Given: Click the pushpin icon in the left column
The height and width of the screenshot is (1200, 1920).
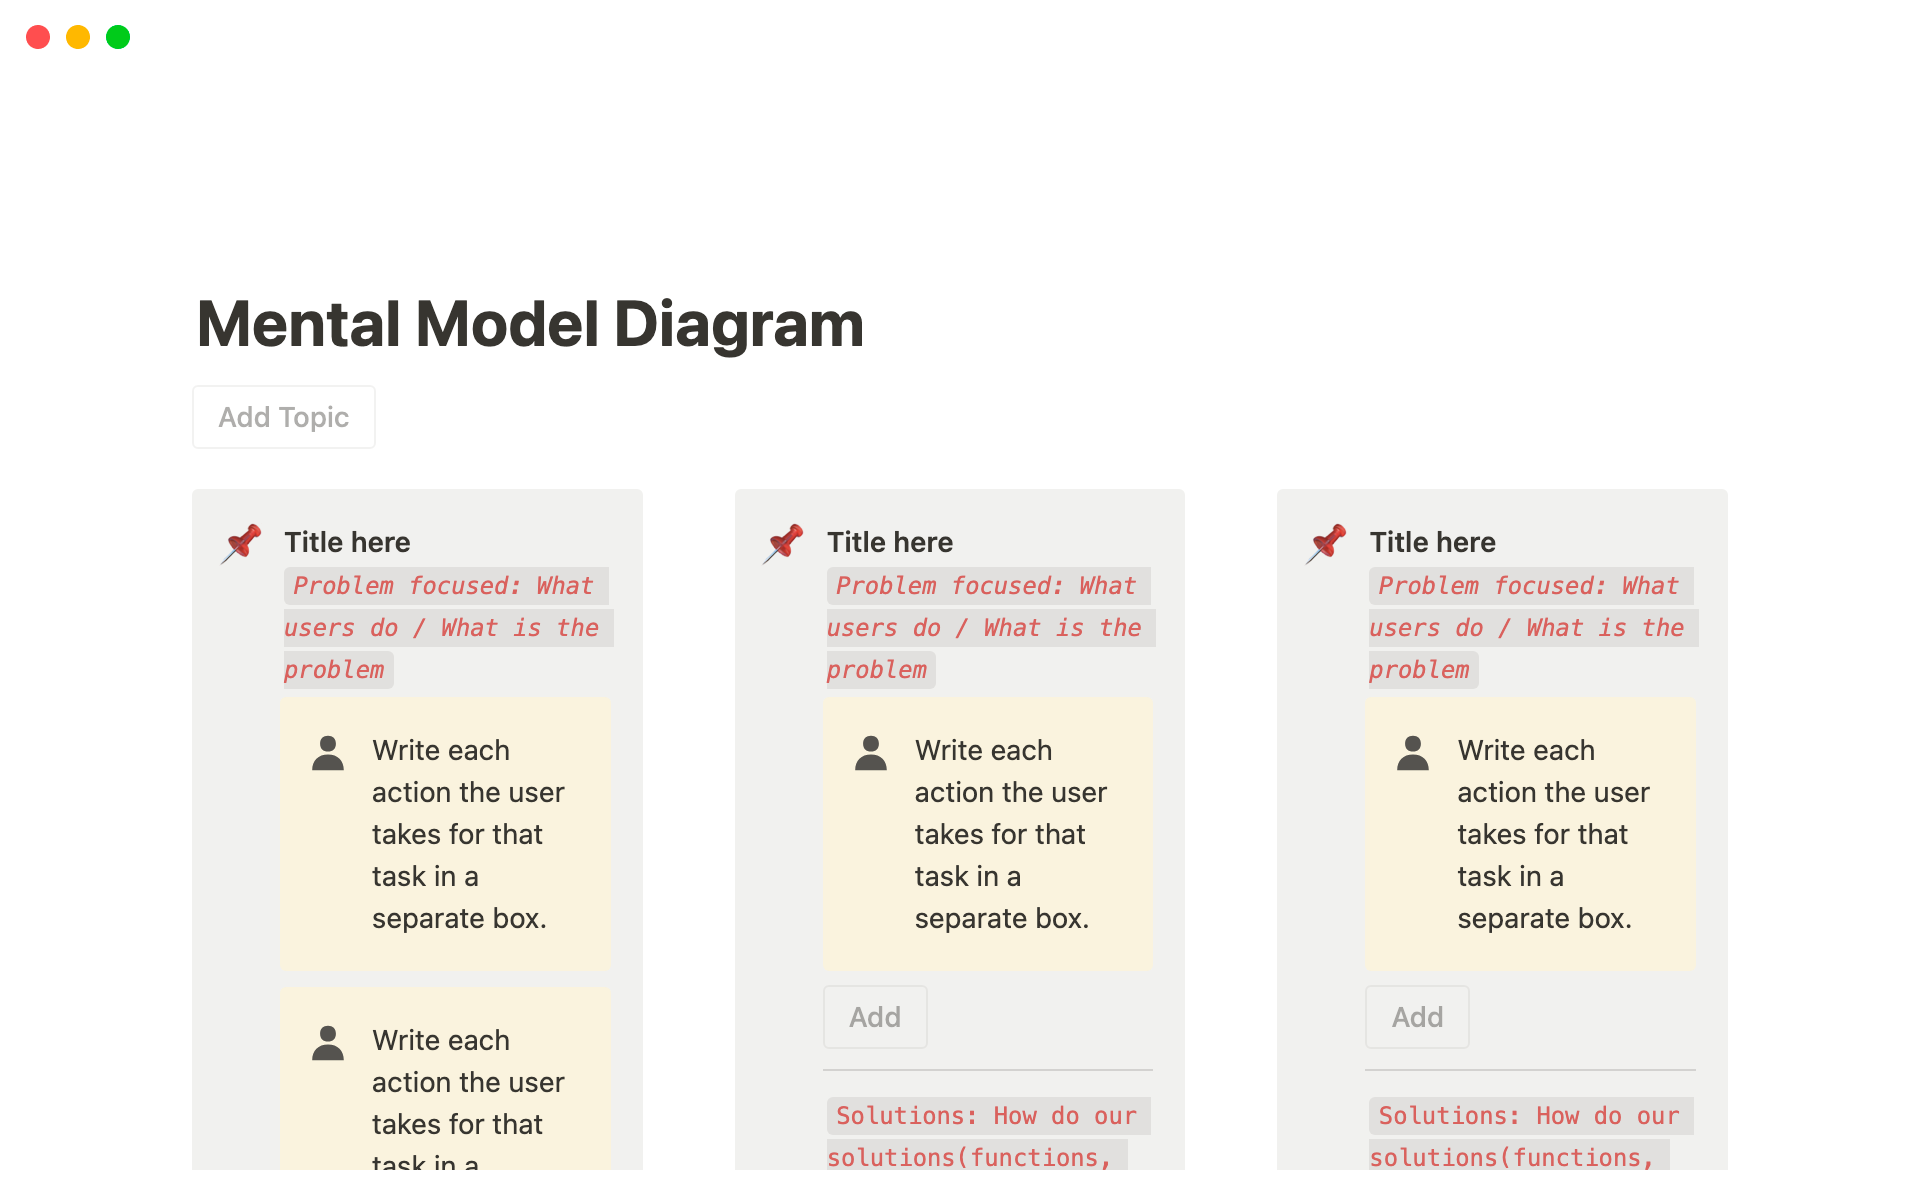Looking at the screenshot, I should [242, 543].
